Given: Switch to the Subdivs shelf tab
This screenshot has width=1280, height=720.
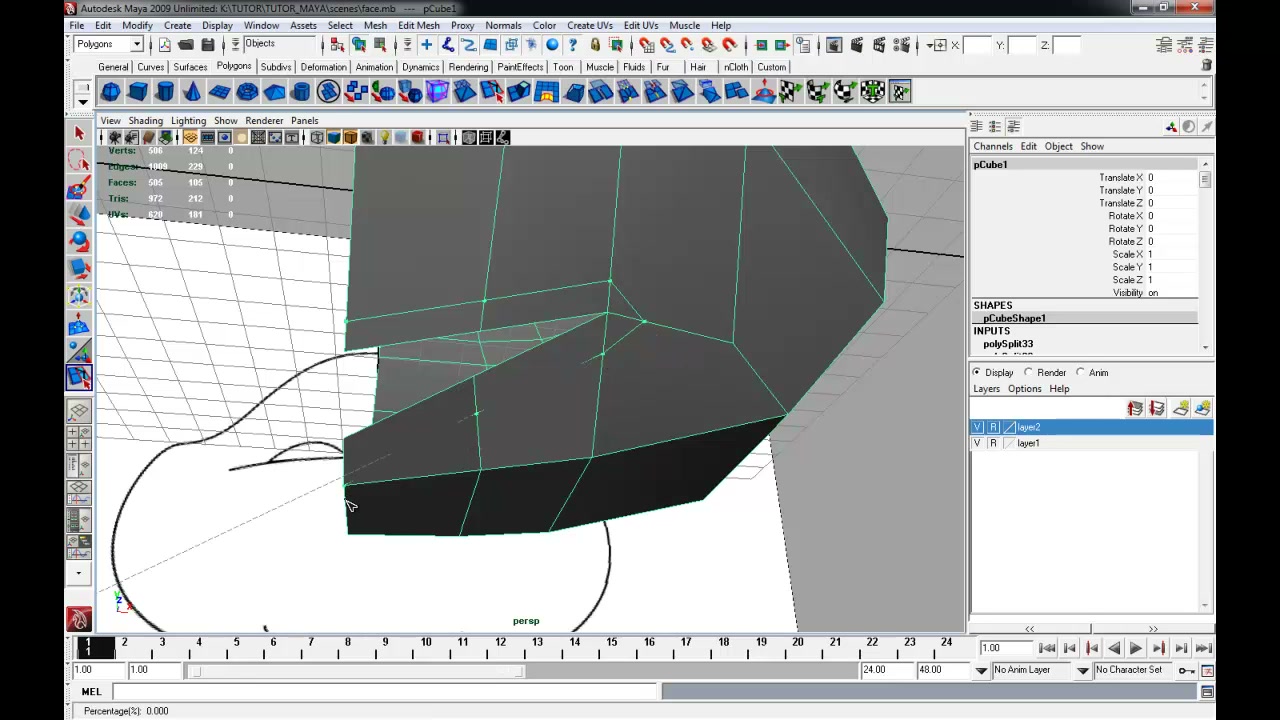Looking at the screenshot, I should pos(275,67).
